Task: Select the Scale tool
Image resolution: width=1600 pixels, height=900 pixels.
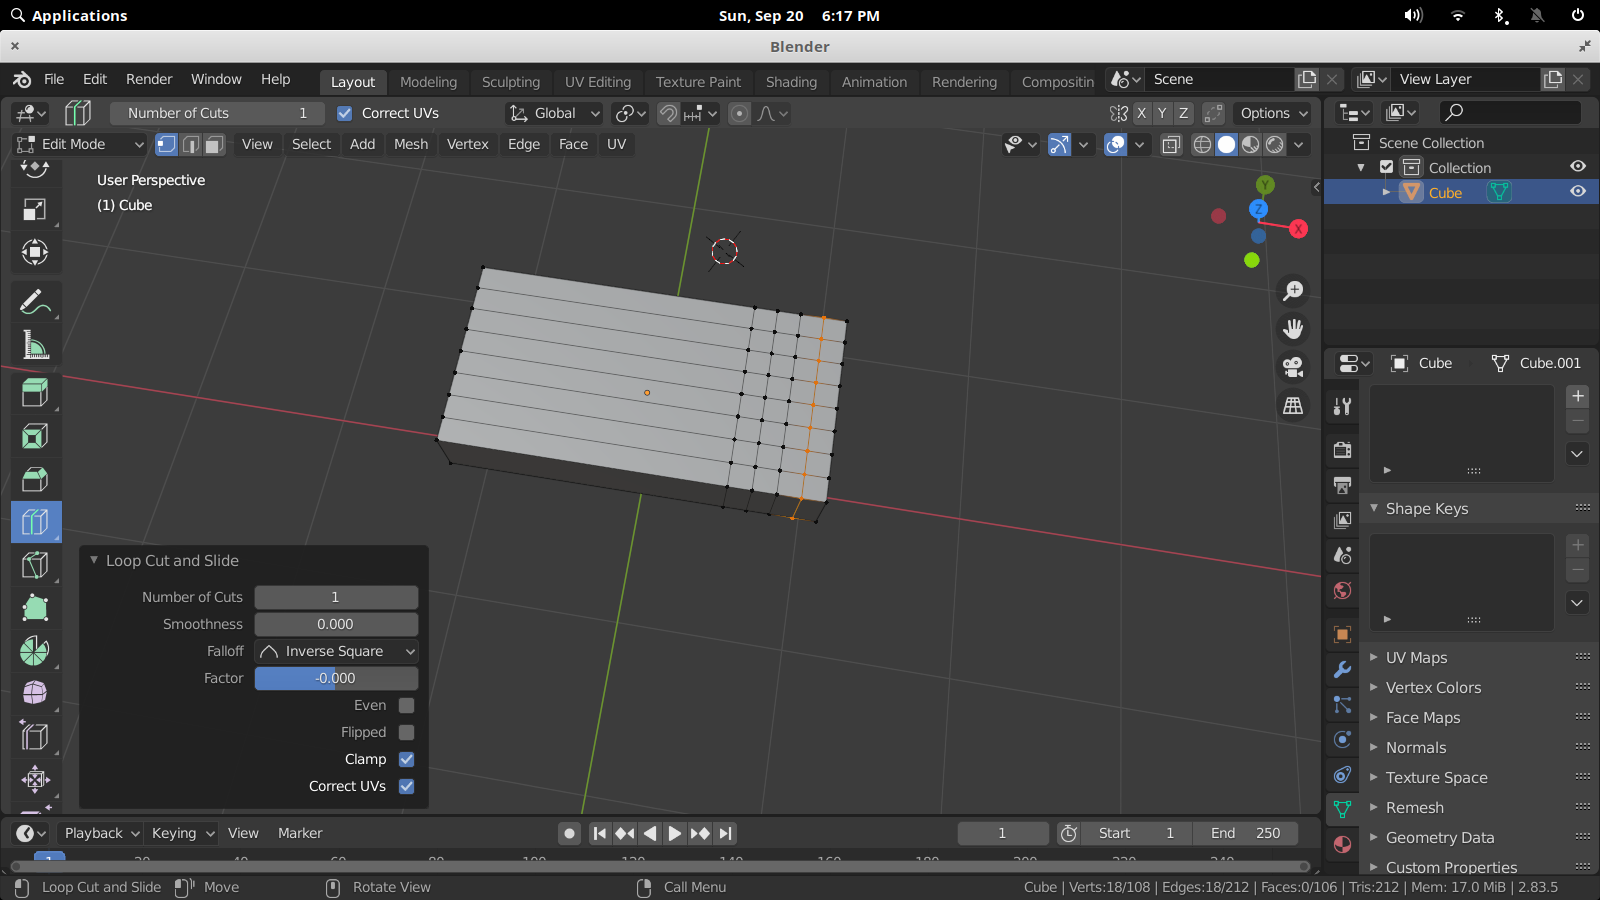Action: 35,209
